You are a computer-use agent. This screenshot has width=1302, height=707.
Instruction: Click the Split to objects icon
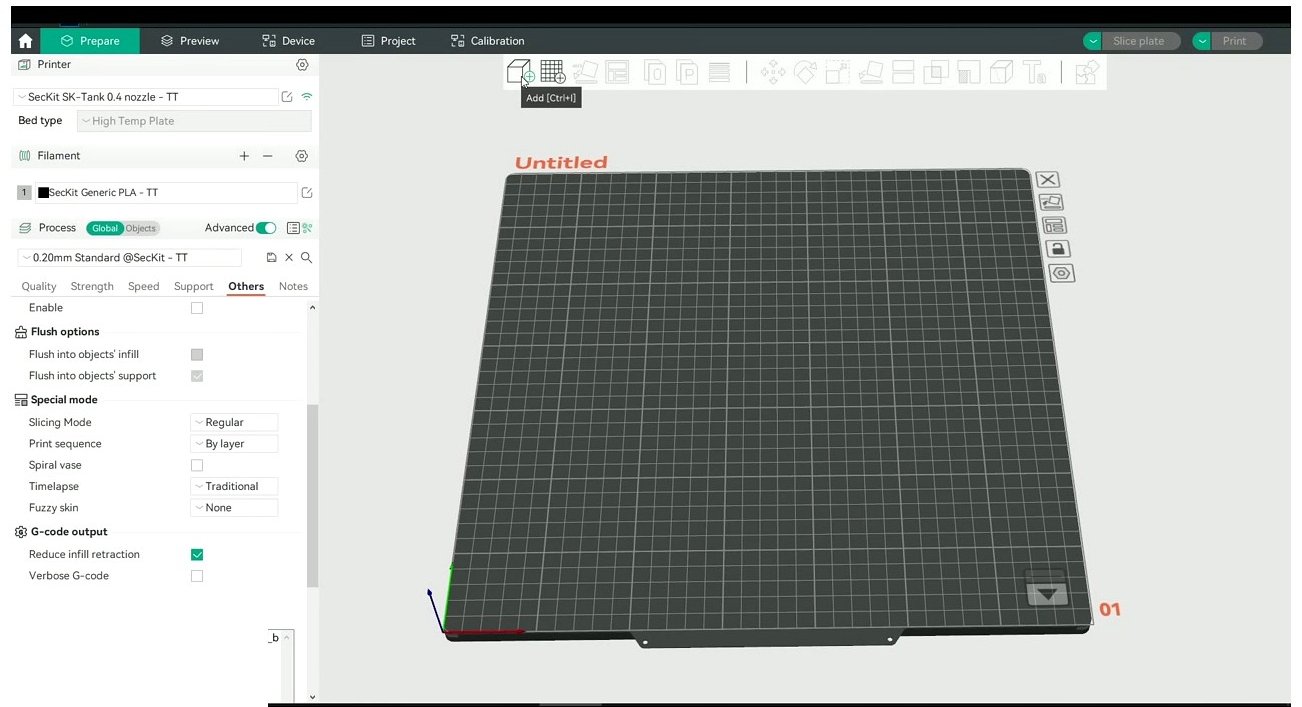point(655,72)
